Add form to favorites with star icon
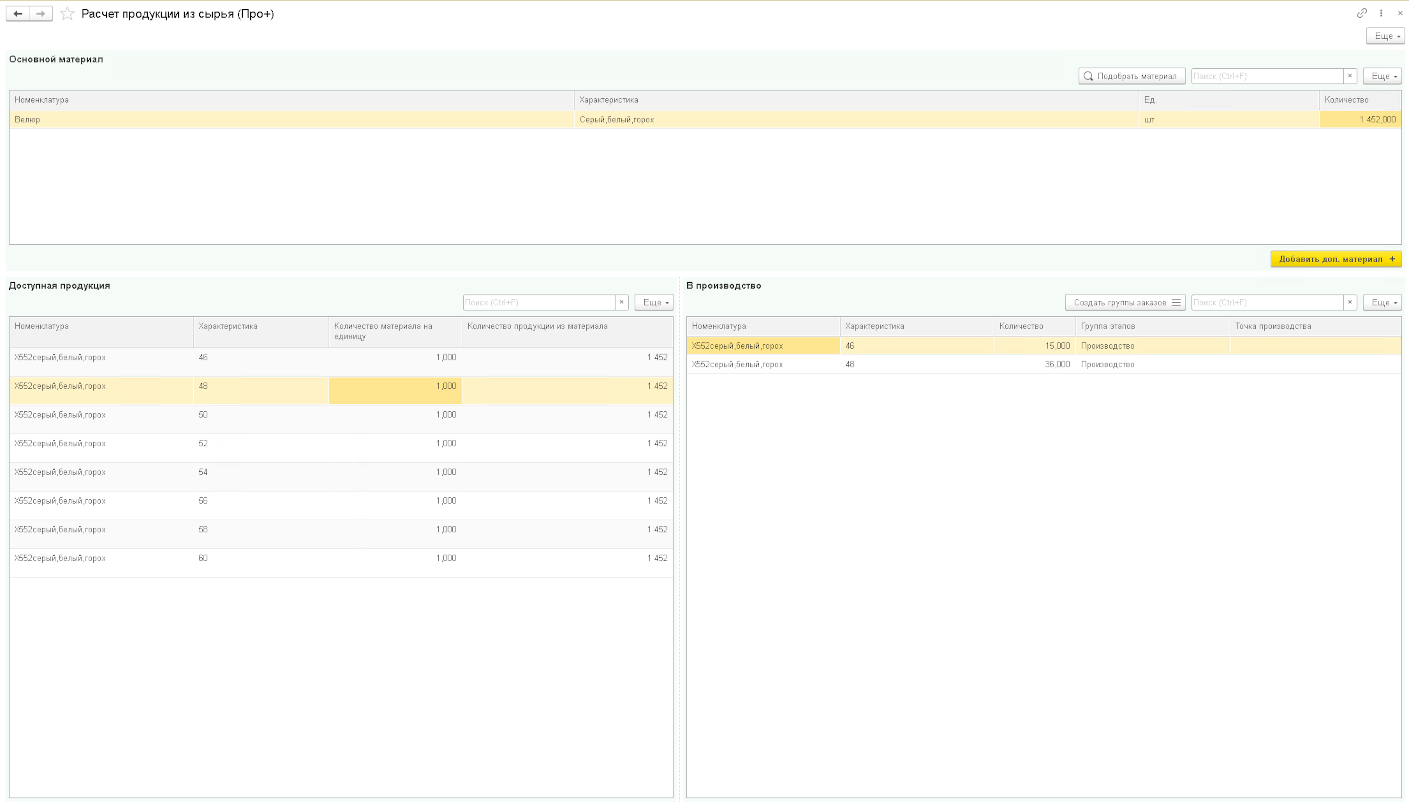 [x=67, y=14]
